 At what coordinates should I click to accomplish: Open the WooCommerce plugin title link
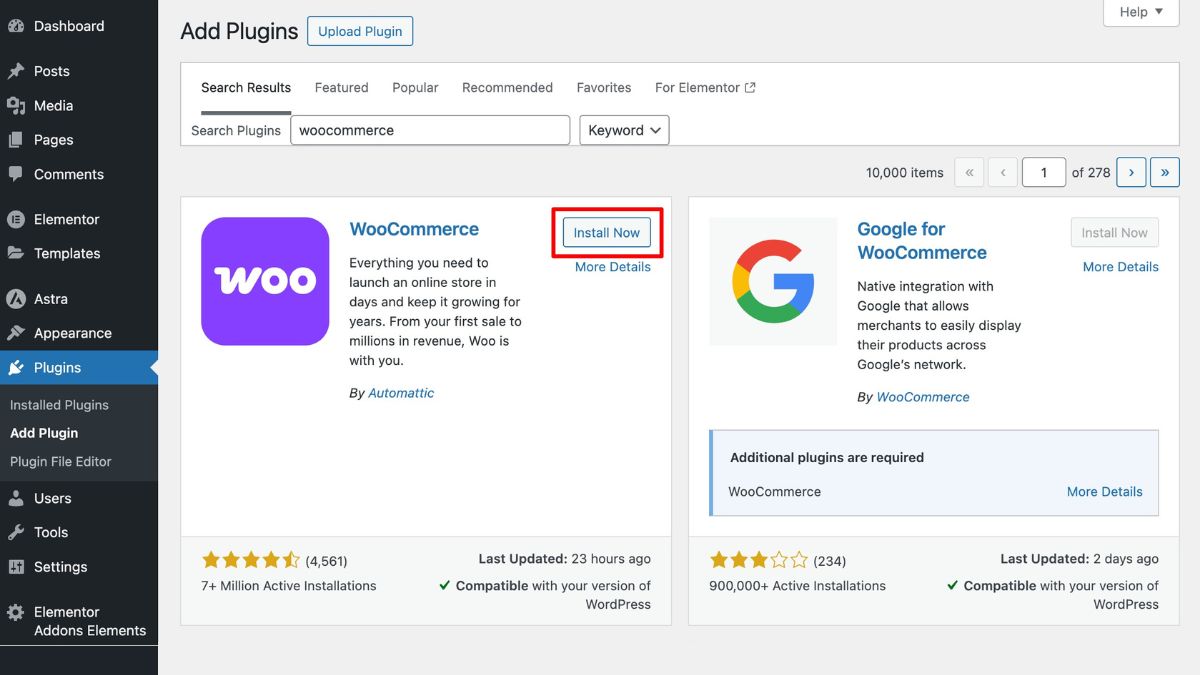(414, 229)
